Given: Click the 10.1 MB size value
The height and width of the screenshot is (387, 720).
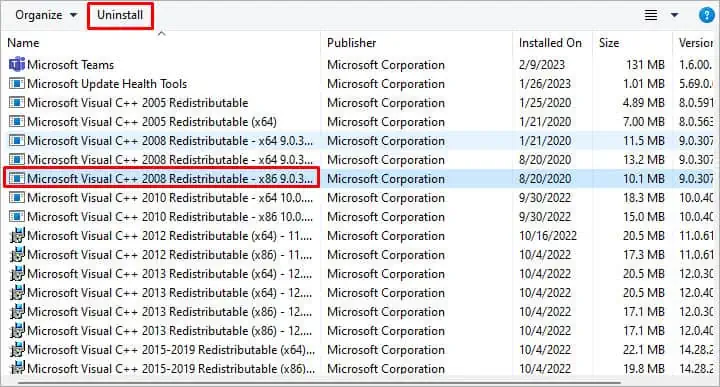Looking at the screenshot, I should tap(644, 179).
